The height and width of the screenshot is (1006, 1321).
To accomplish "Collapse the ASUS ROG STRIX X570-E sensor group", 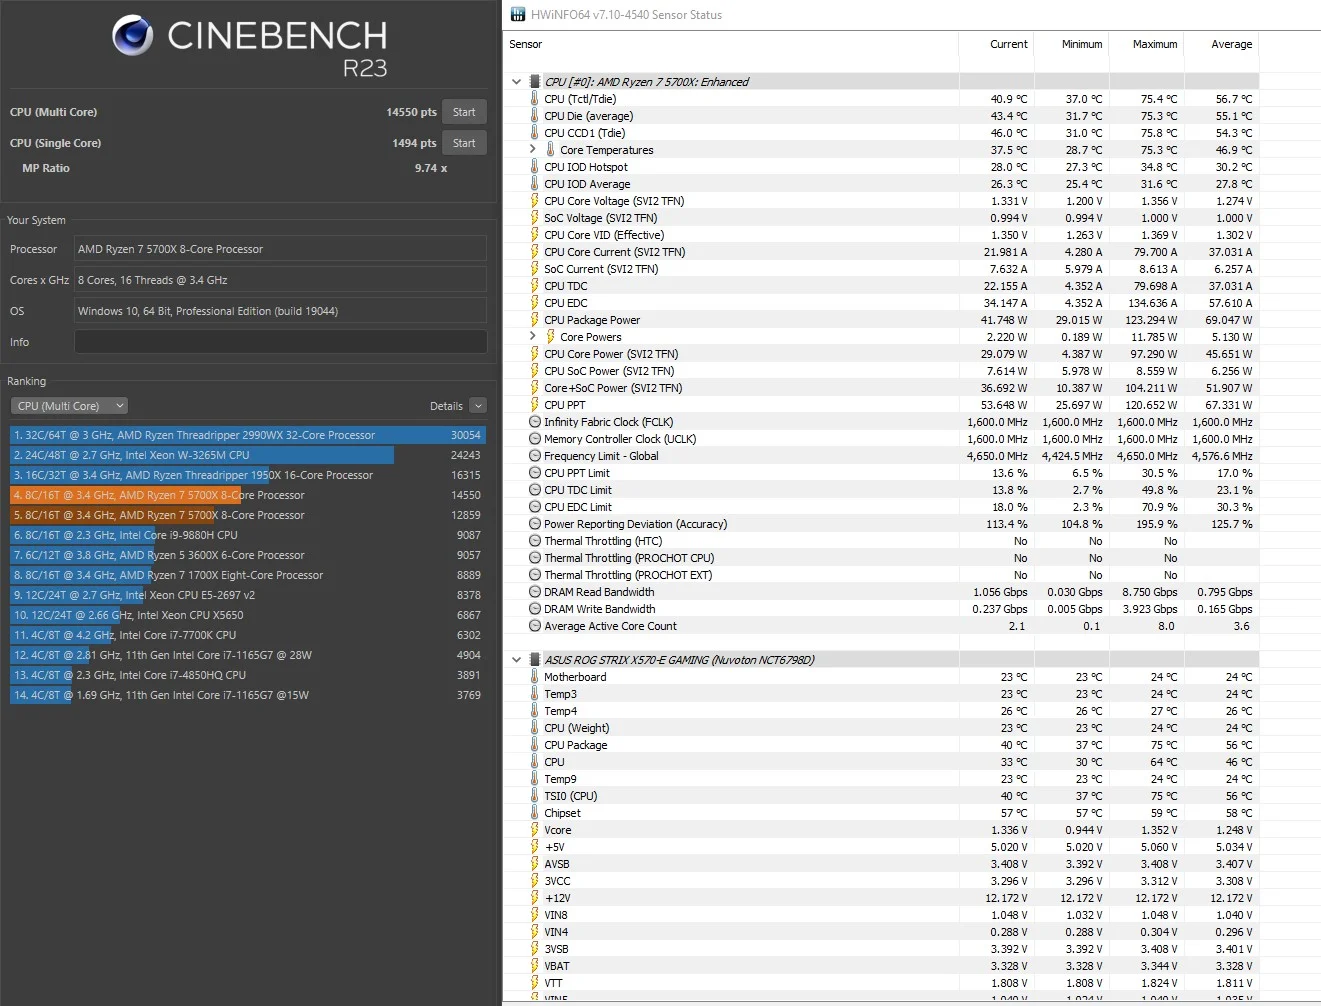I will click(516, 660).
